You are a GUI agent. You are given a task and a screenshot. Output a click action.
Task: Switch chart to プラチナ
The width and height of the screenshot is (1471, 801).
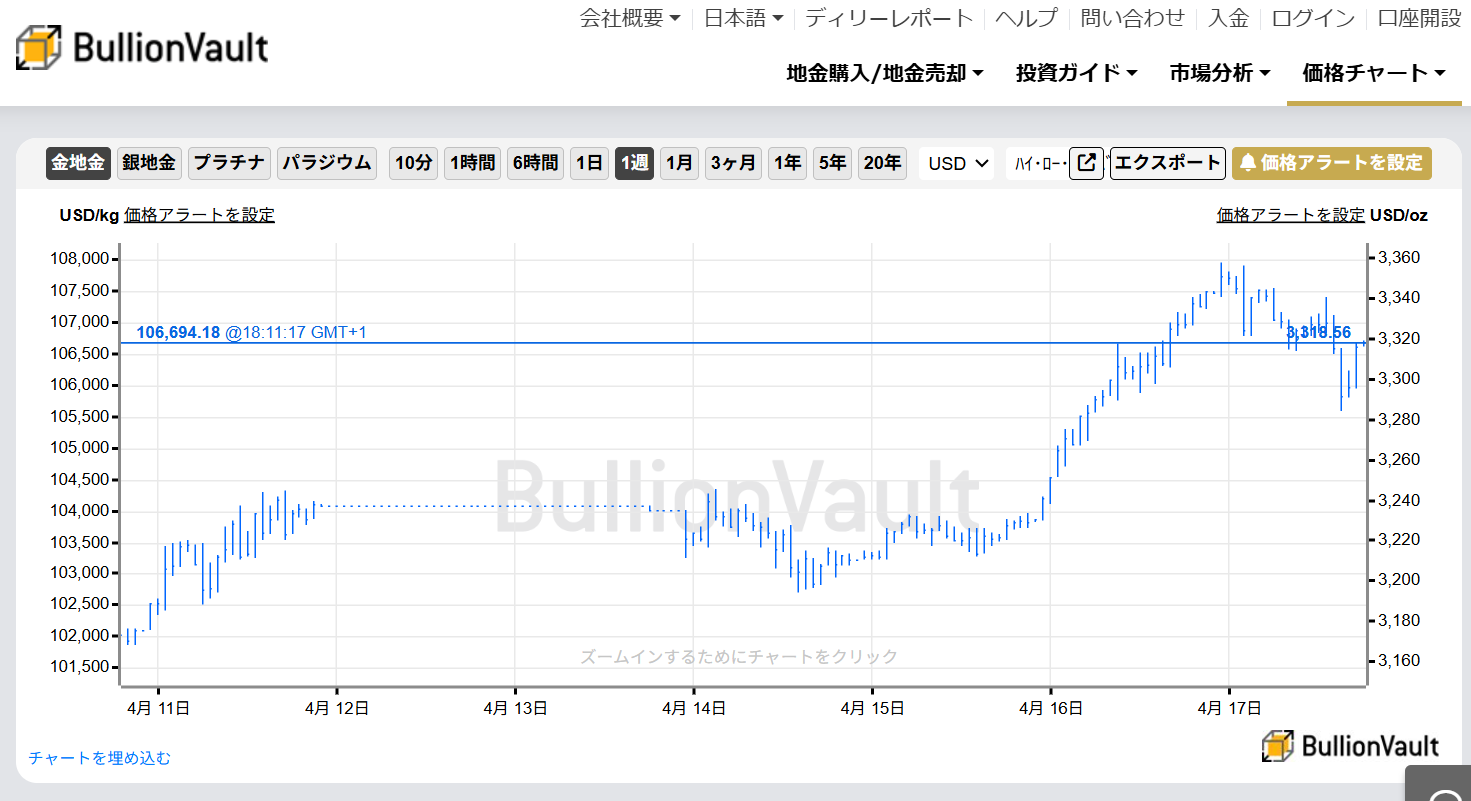[229, 163]
